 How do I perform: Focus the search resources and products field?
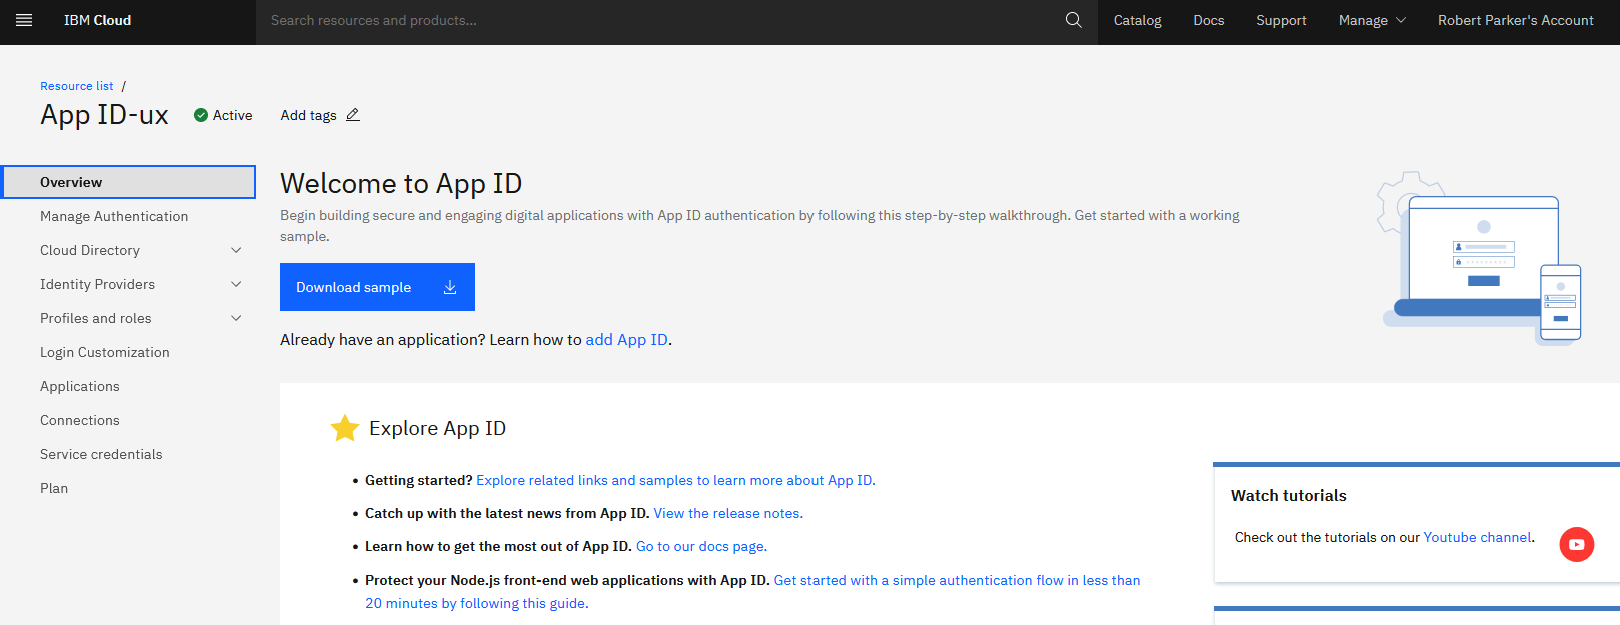[x=660, y=20]
